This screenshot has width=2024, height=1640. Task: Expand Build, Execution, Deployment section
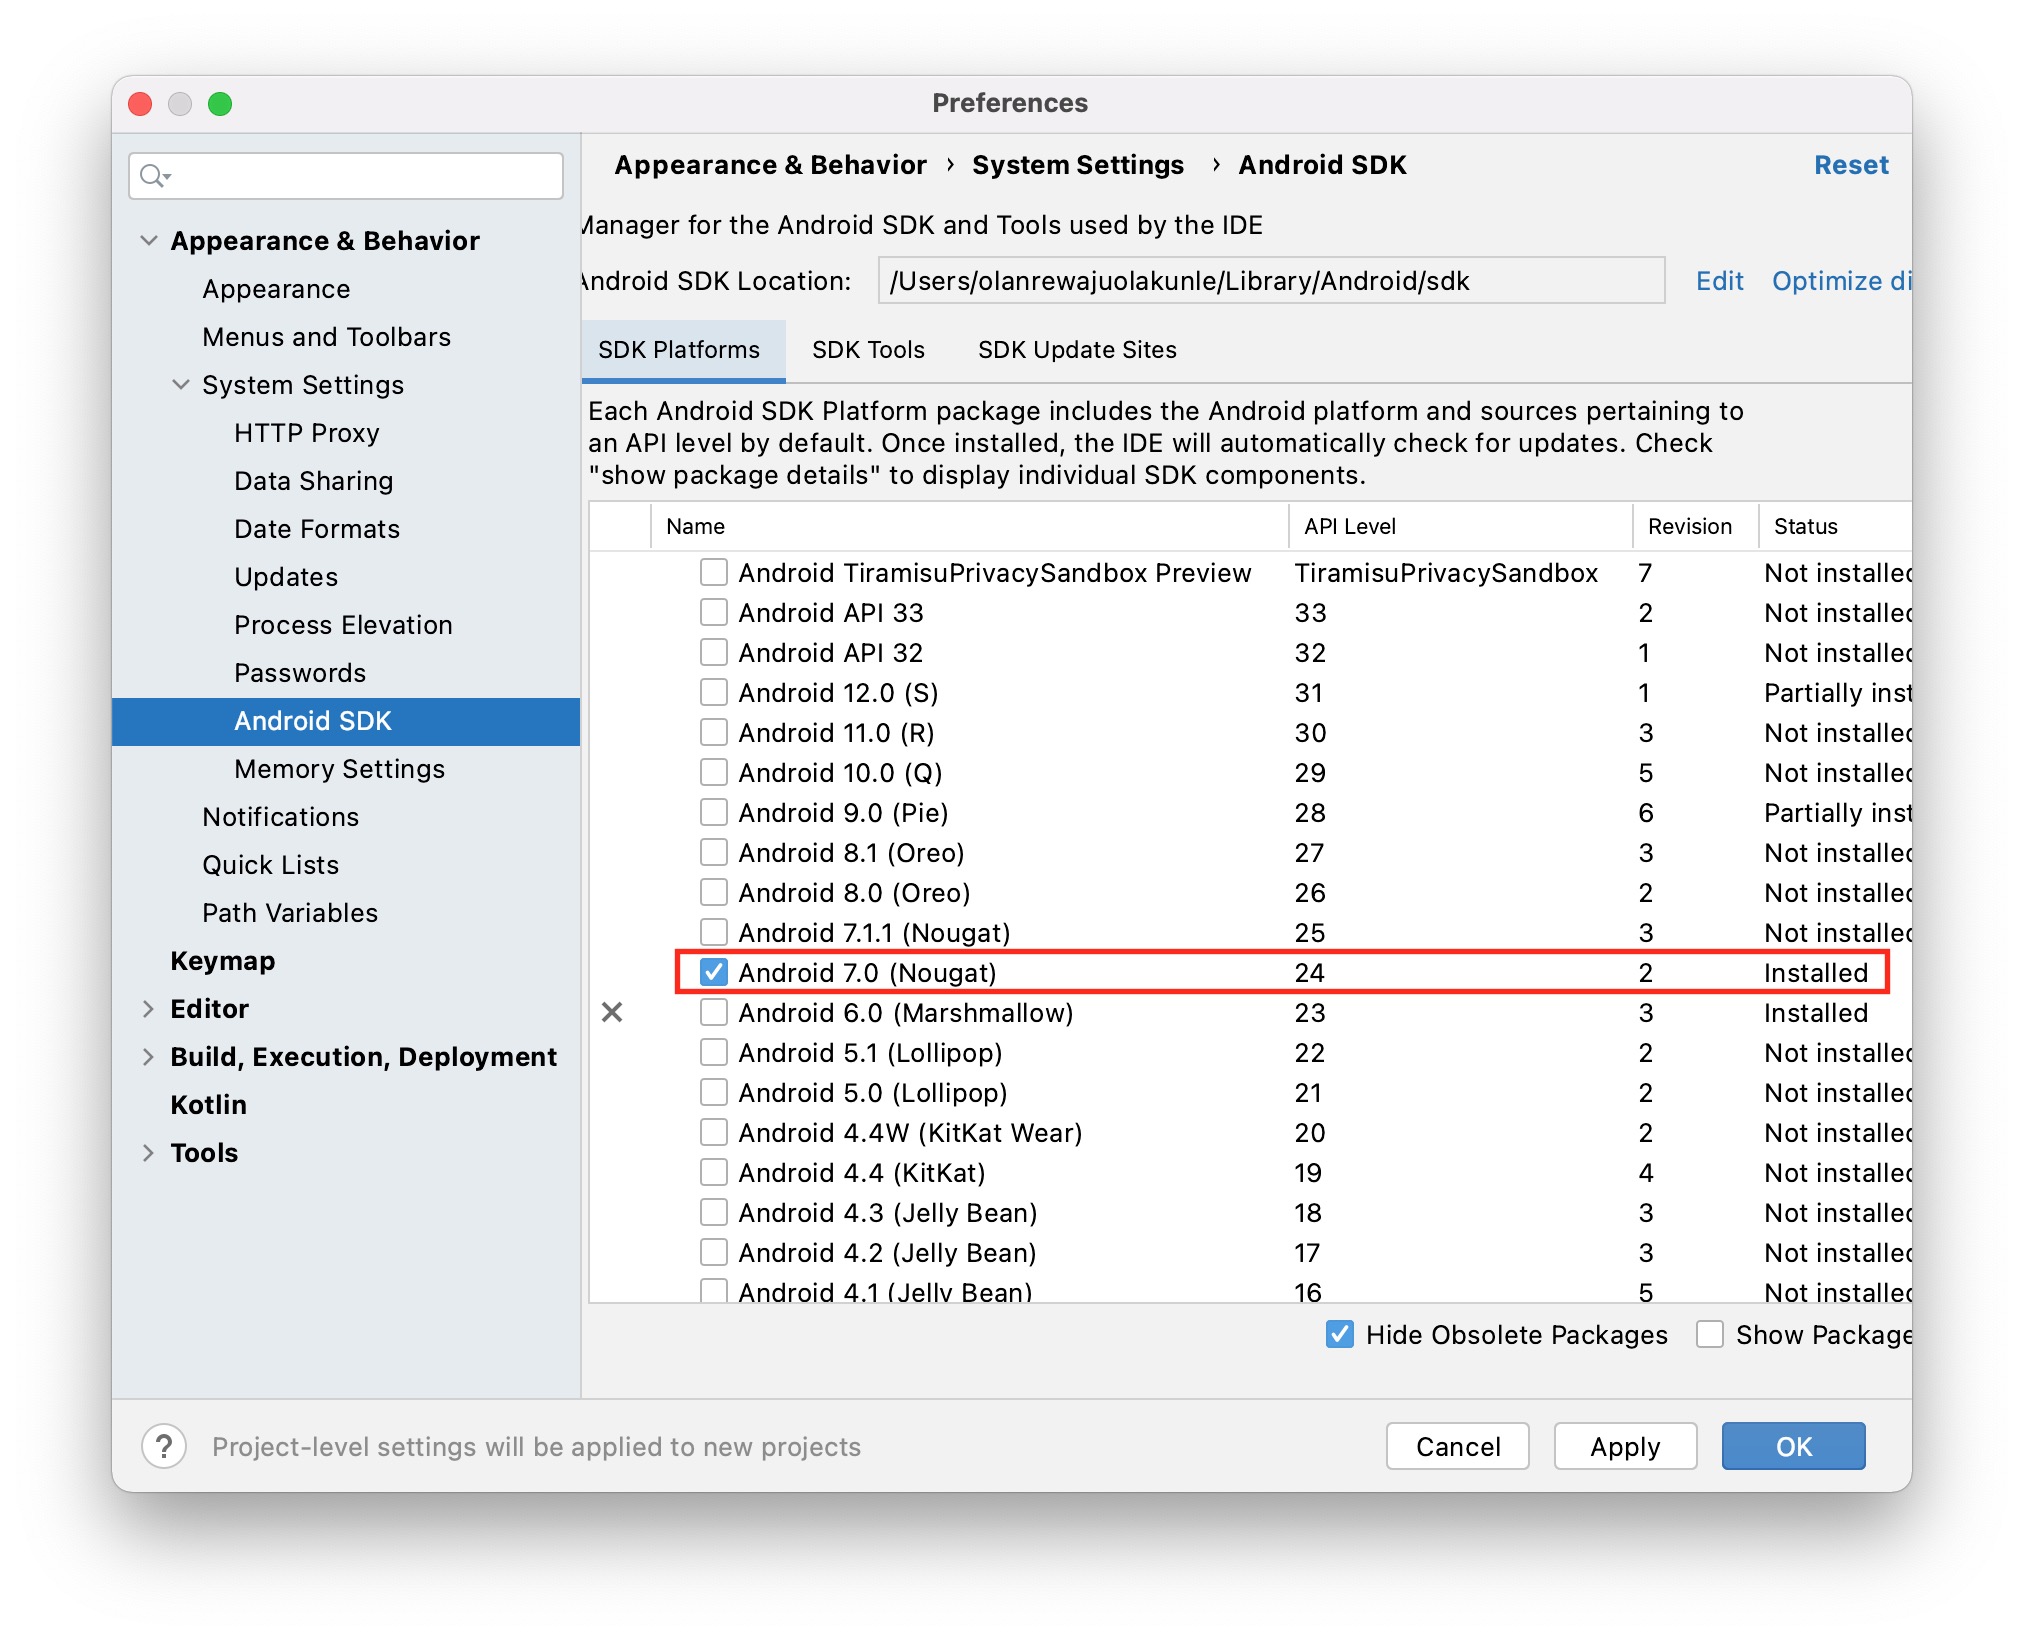point(149,1056)
